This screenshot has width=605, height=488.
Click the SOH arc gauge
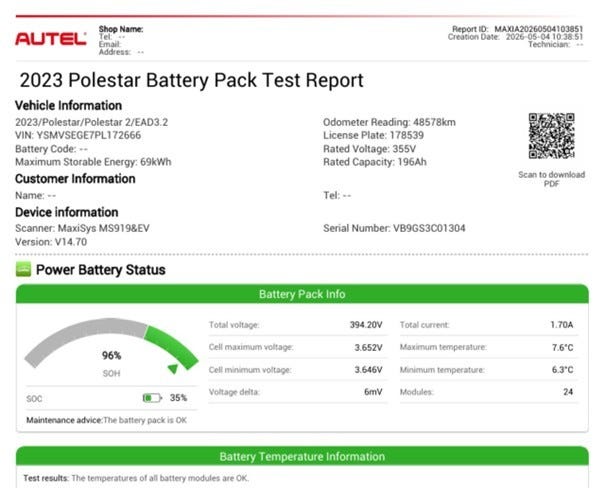point(111,344)
